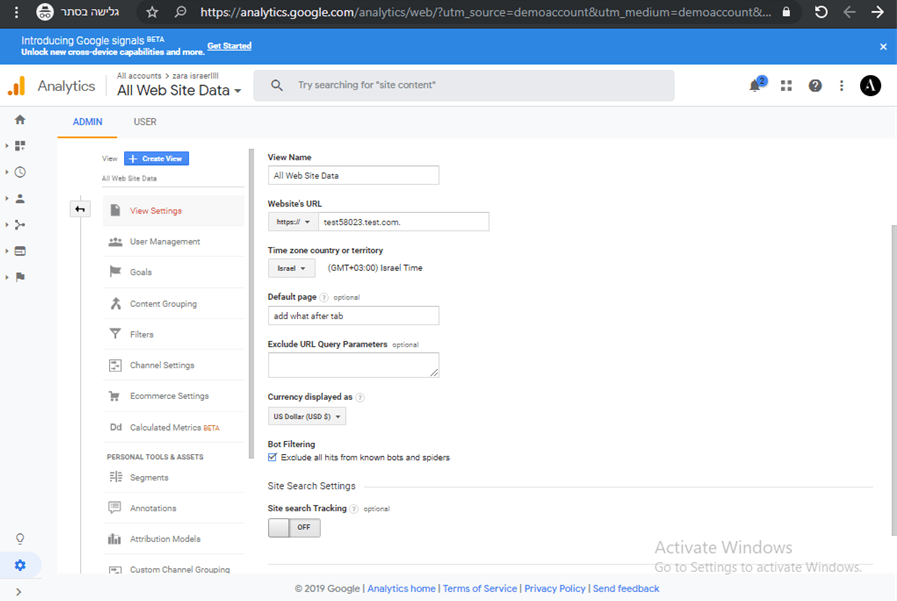Click the Get Started link in banner

(229, 46)
